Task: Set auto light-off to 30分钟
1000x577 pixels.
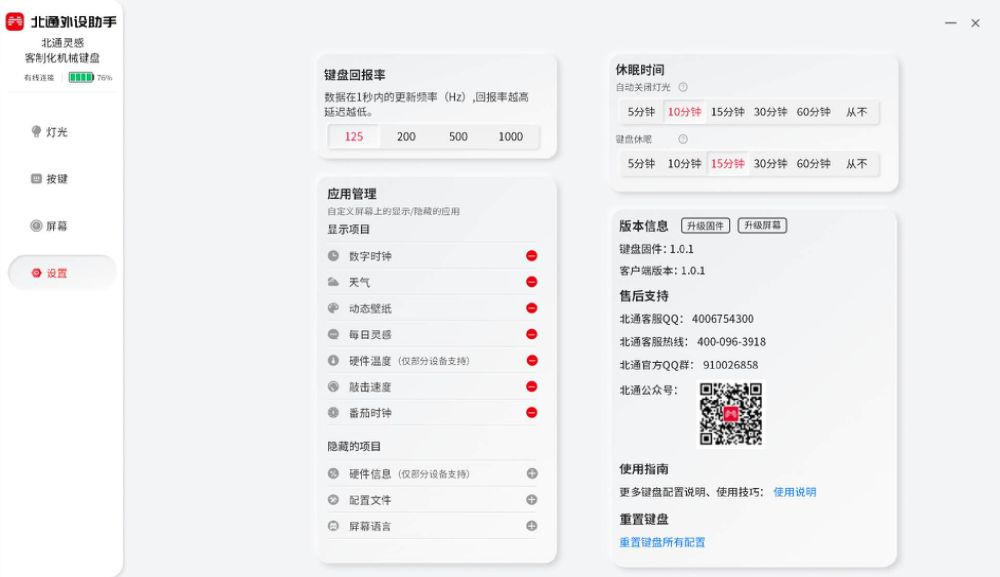Action: tap(770, 112)
